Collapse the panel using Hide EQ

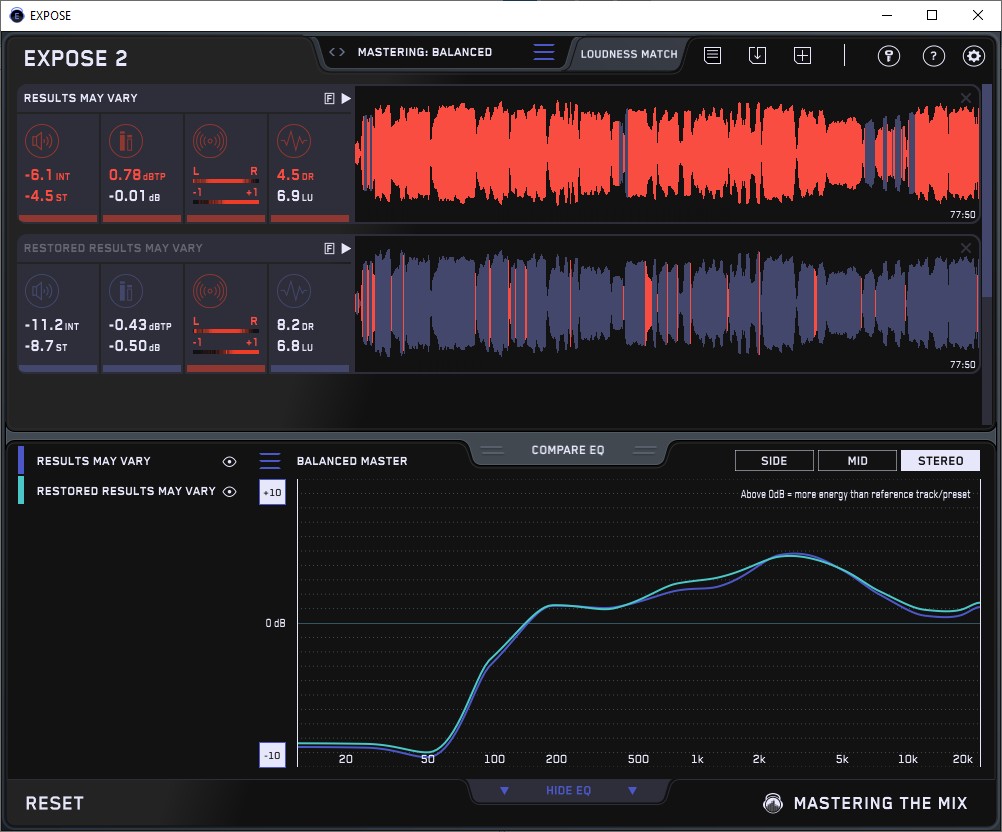point(567,791)
